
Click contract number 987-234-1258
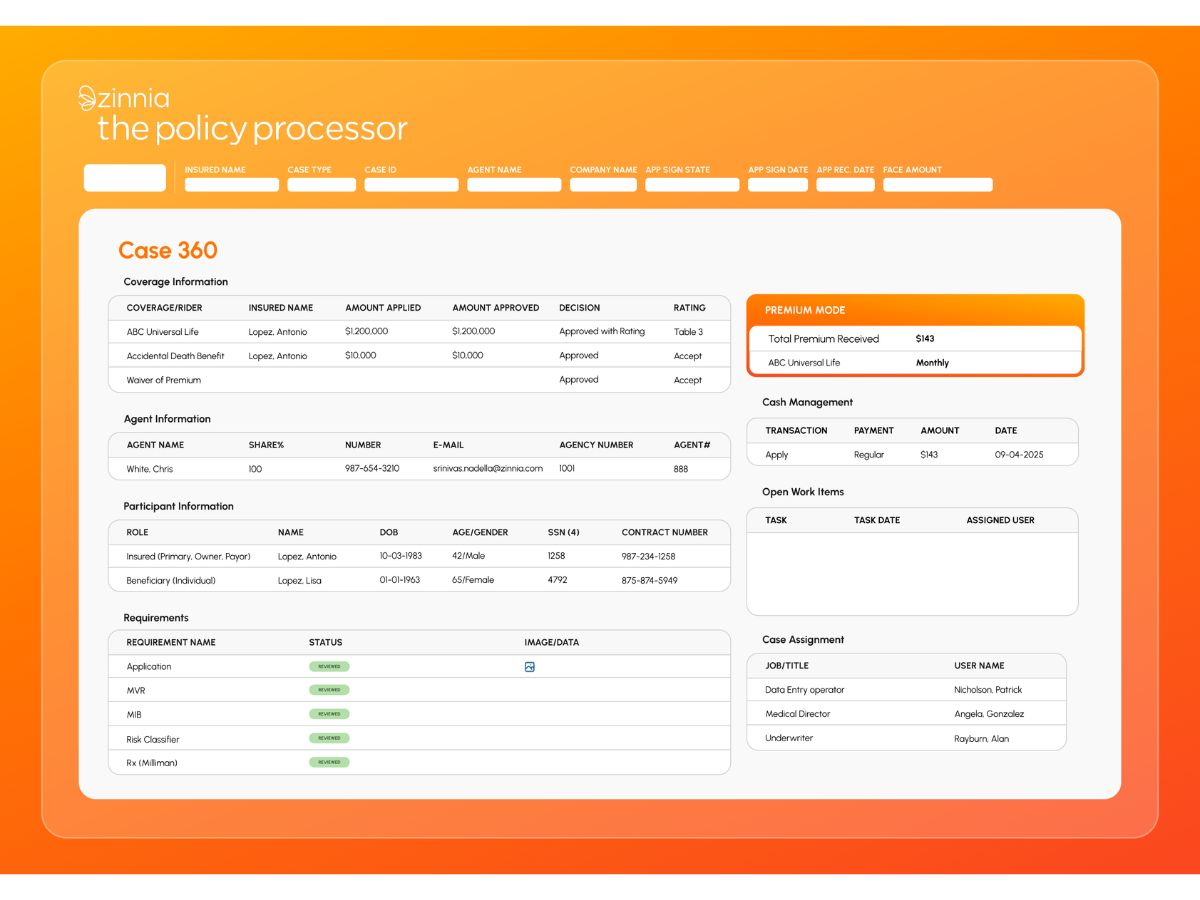(x=648, y=556)
